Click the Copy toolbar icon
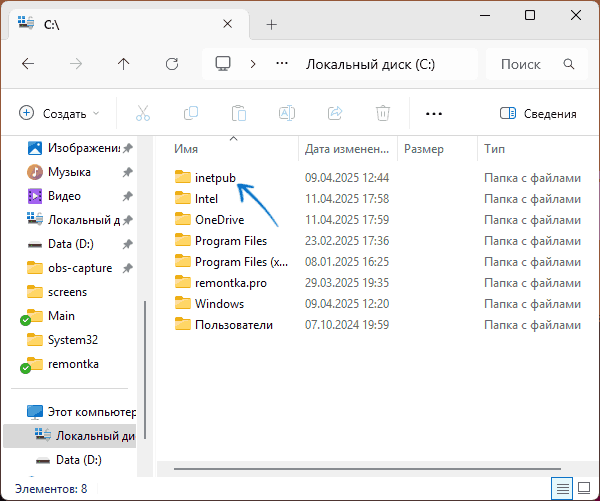This screenshot has width=600, height=501. coord(191,113)
